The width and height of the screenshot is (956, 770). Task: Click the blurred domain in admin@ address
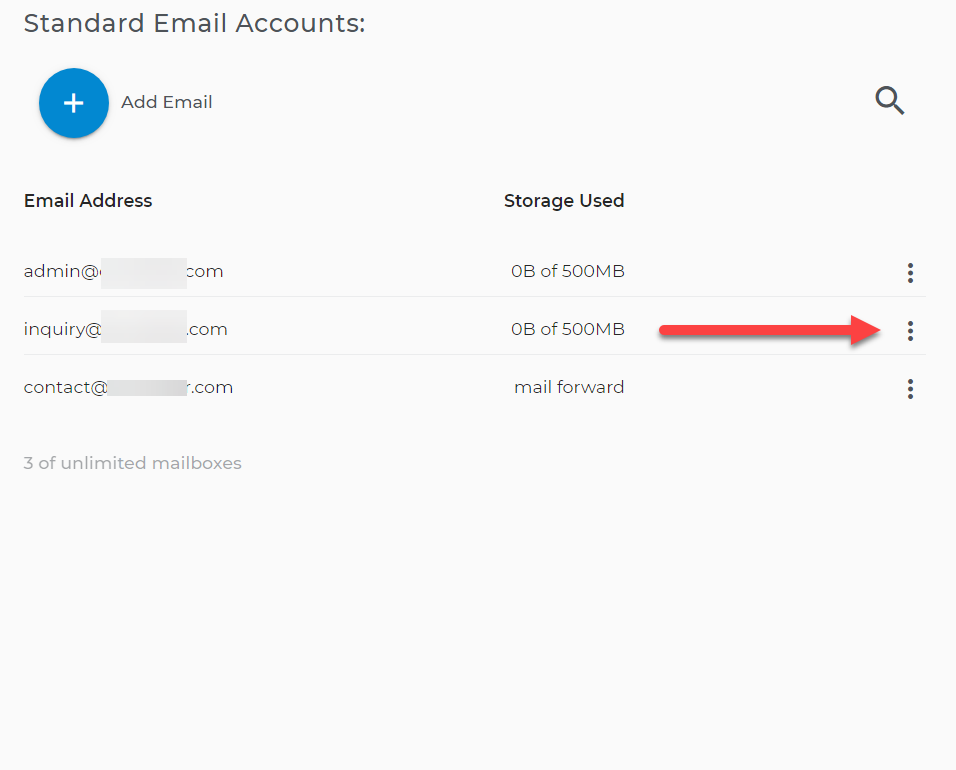(x=143, y=272)
